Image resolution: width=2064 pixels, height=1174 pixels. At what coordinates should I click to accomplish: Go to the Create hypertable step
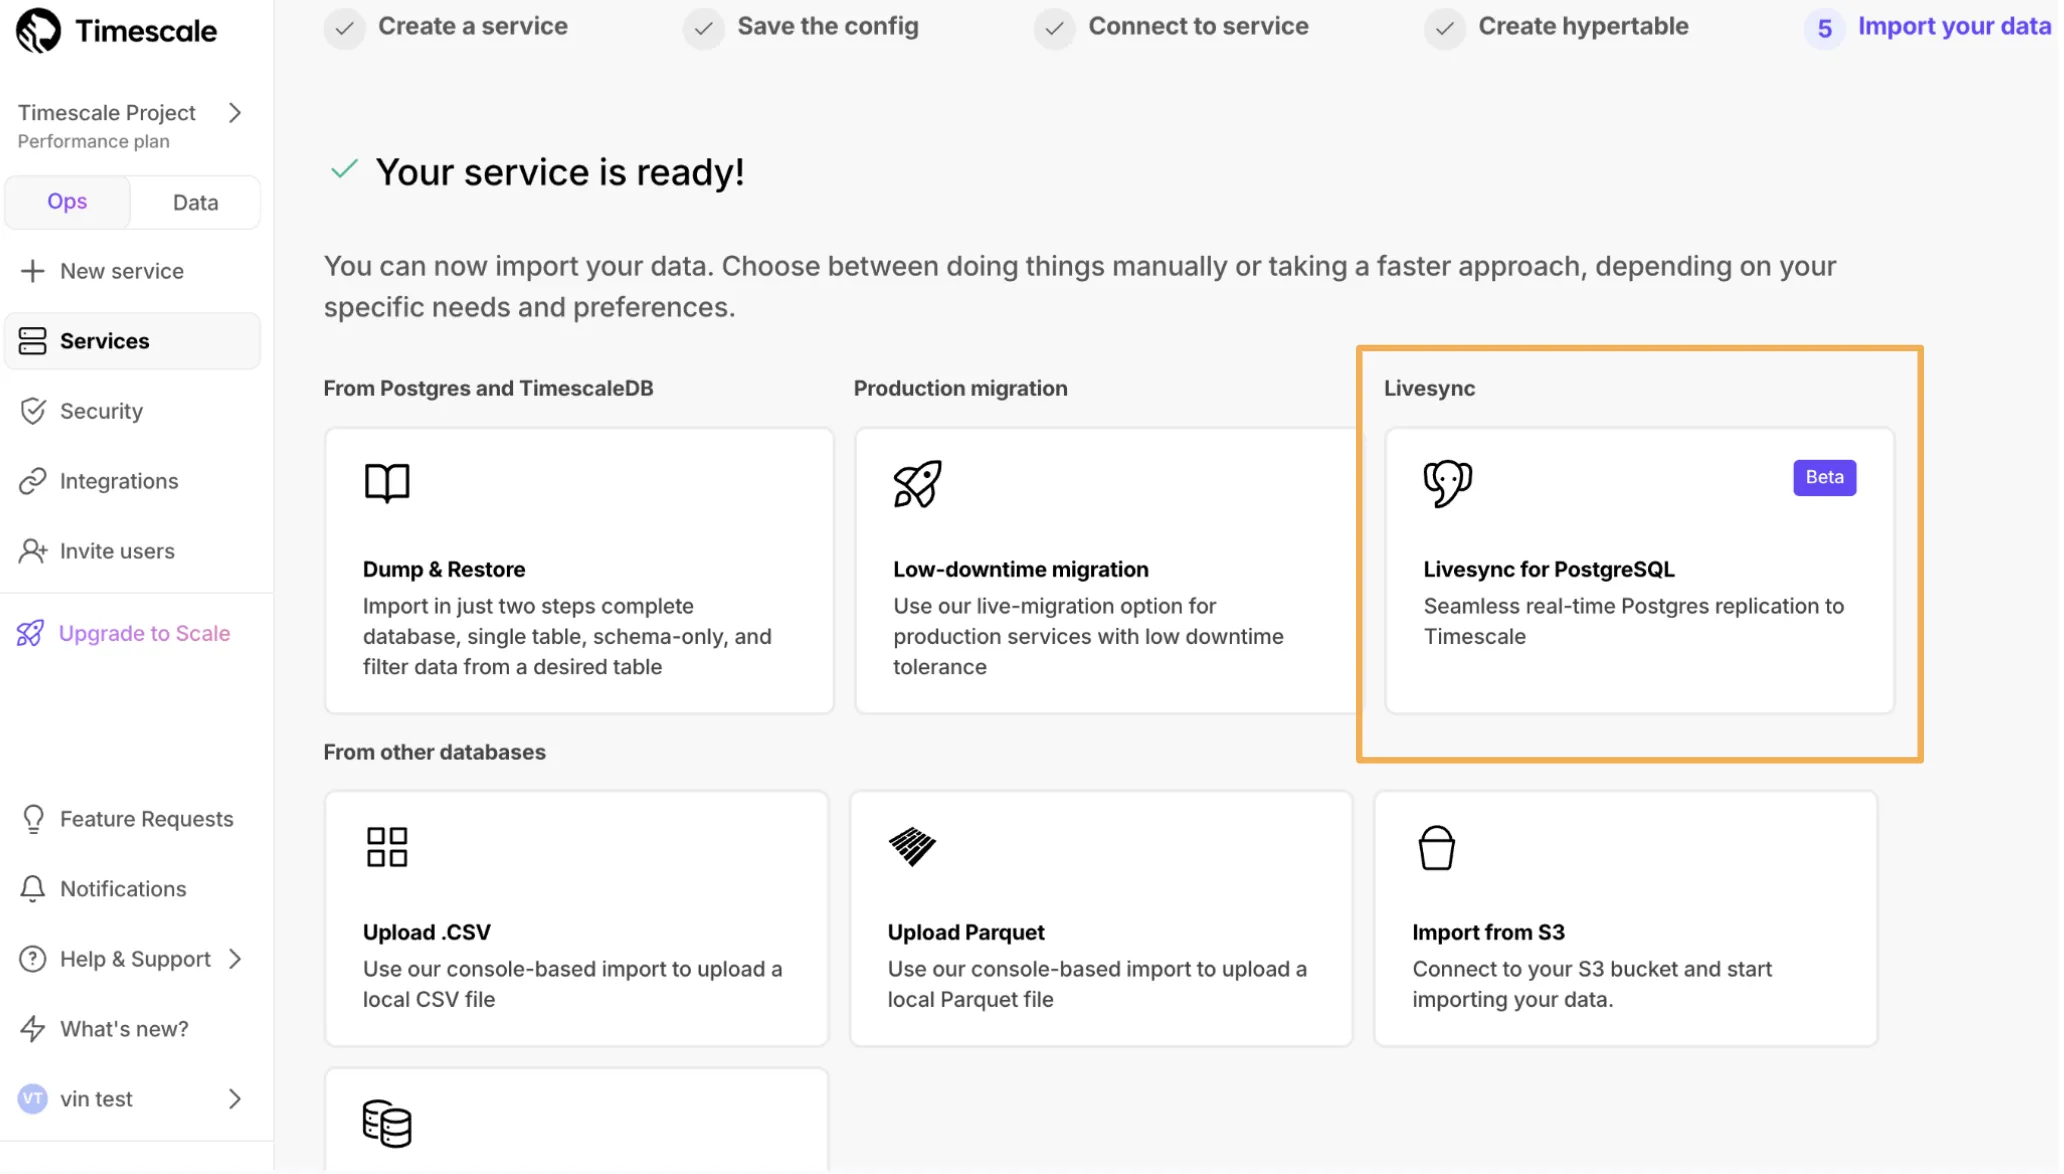(x=1583, y=26)
